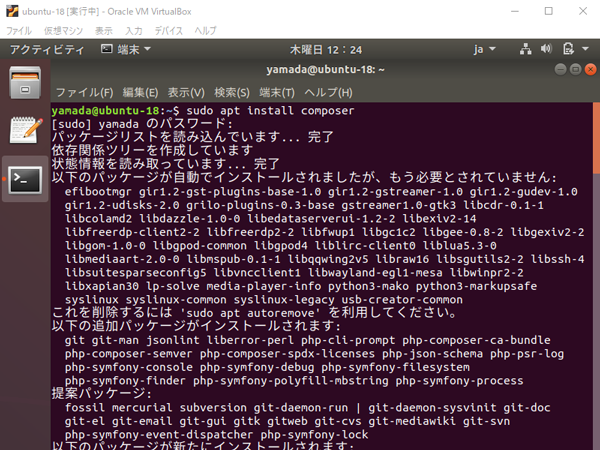Click the package name jsonlint
This screenshot has width=600, height=450.
coord(173,340)
